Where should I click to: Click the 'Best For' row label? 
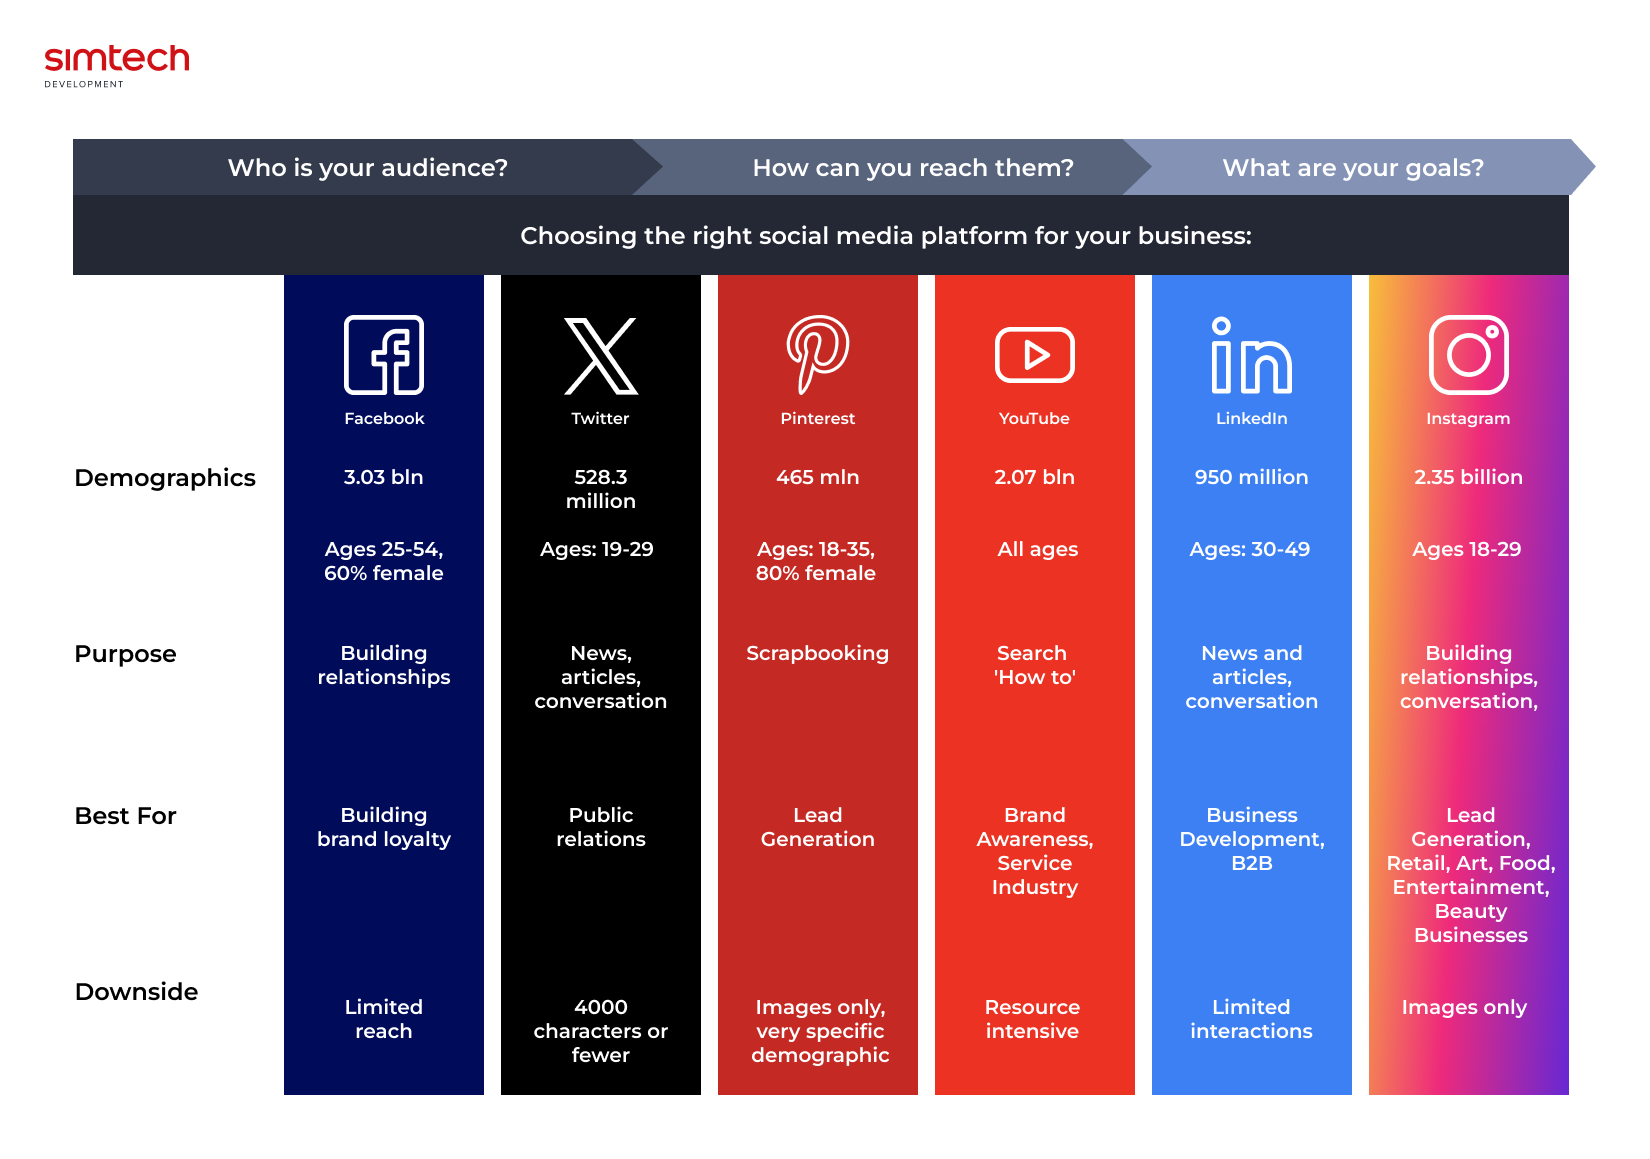pyautogui.click(x=126, y=816)
